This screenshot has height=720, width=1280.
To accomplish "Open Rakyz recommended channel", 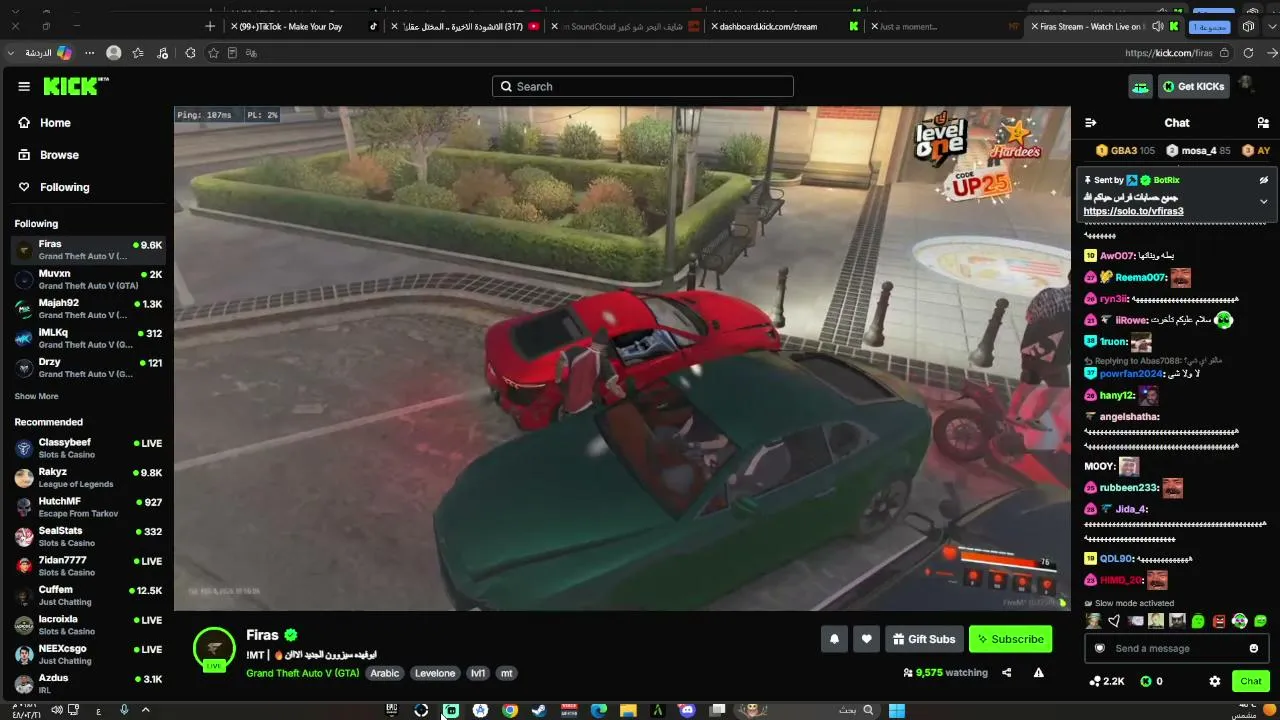I will coord(88,478).
